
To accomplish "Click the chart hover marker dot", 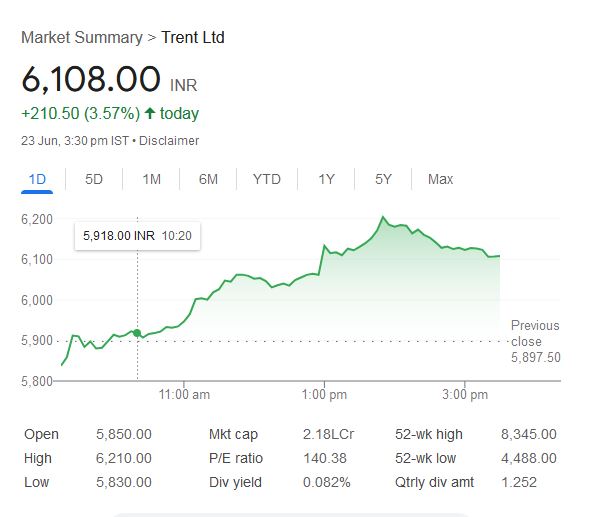I will (137, 331).
